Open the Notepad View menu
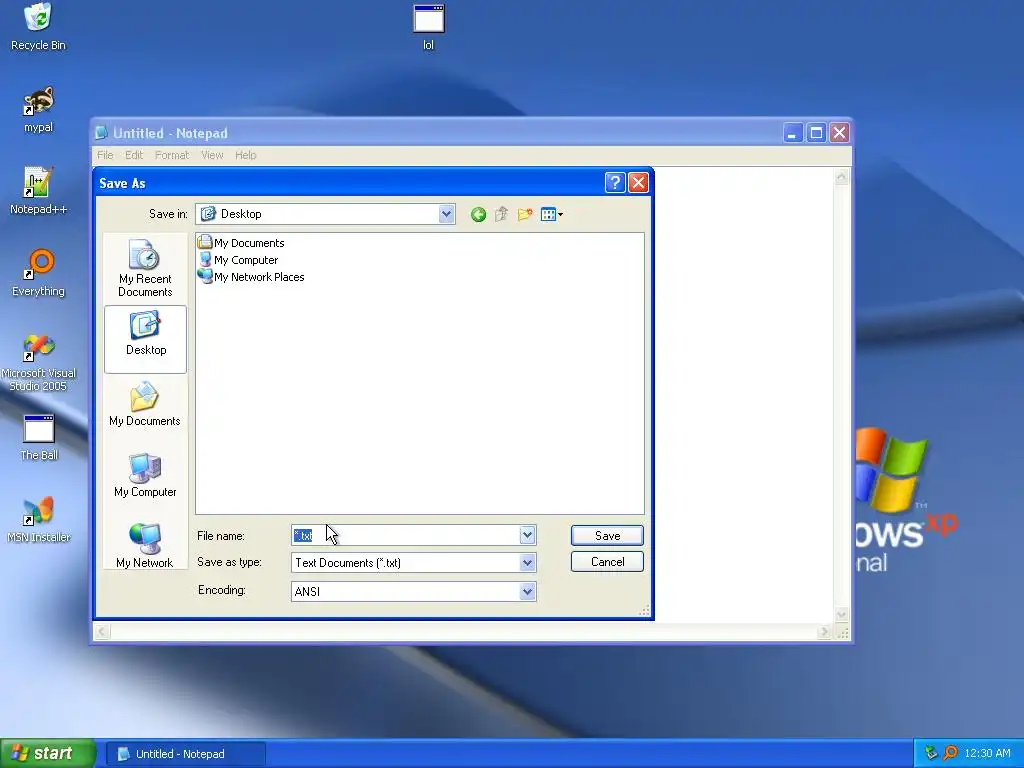This screenshot has width=1024, height=768. tap(212, 155)
